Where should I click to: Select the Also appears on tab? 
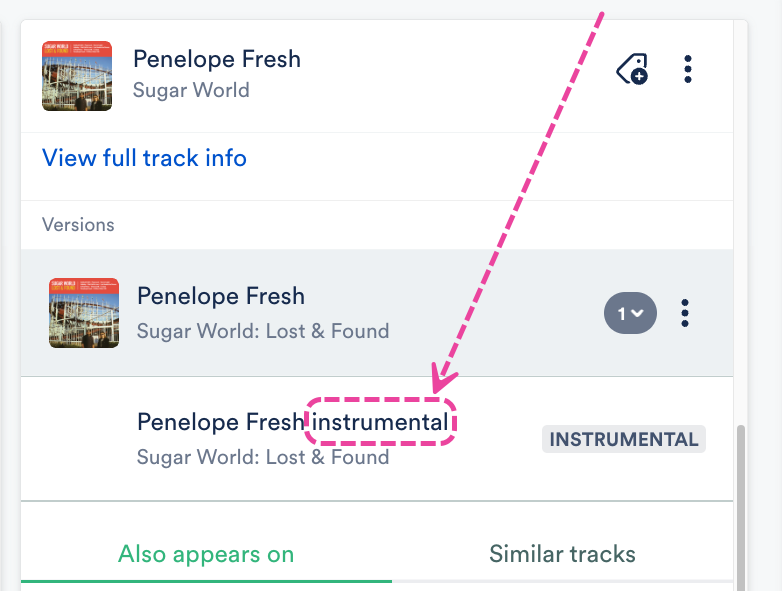click(x=206, y=554)
